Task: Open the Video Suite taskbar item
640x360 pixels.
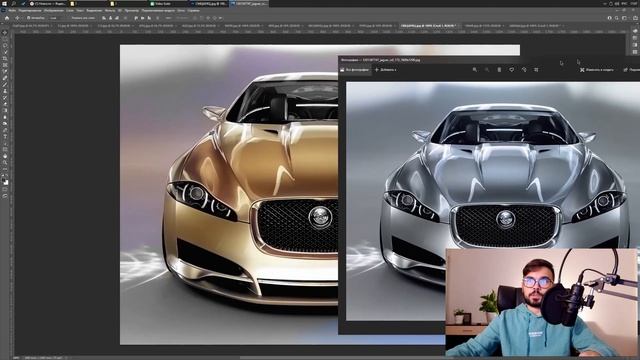Action: pos(160,4)
